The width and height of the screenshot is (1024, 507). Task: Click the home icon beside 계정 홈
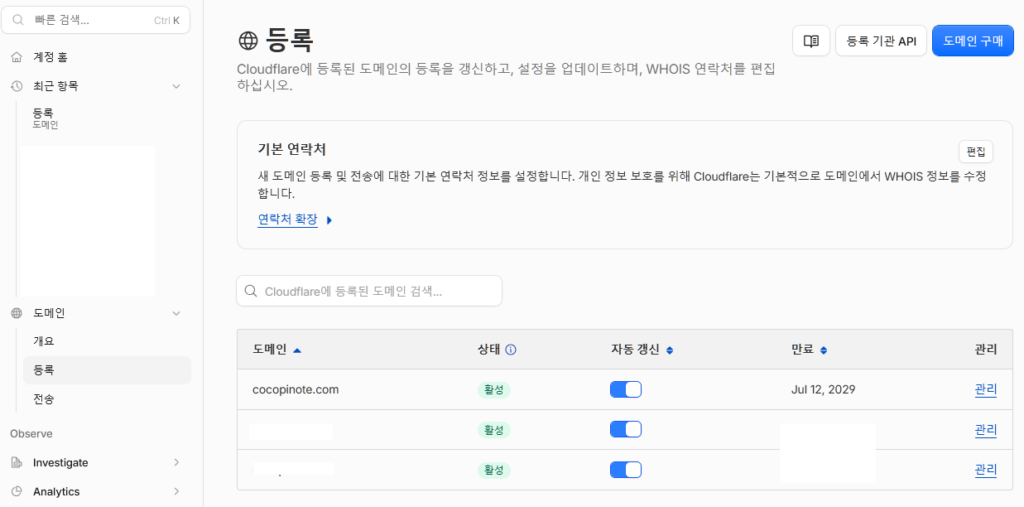pyautogui.click(x=17, y=57)
